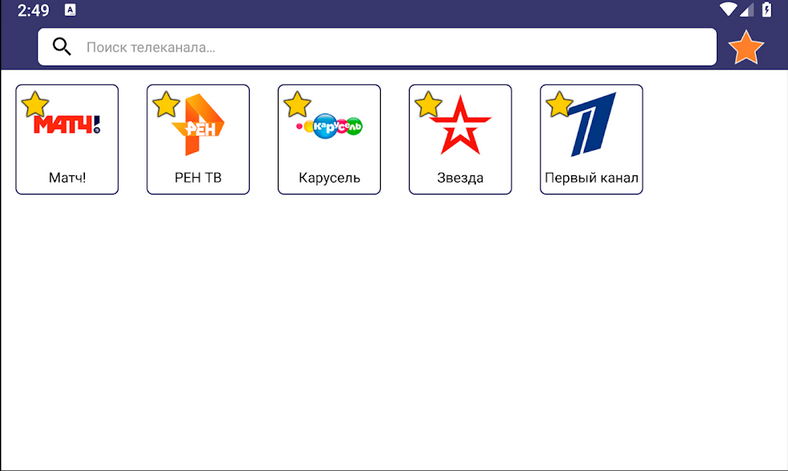788x471 pixels.
Task: Toggle favorite star on Матч! channel
Action: [x=35, y=104]
